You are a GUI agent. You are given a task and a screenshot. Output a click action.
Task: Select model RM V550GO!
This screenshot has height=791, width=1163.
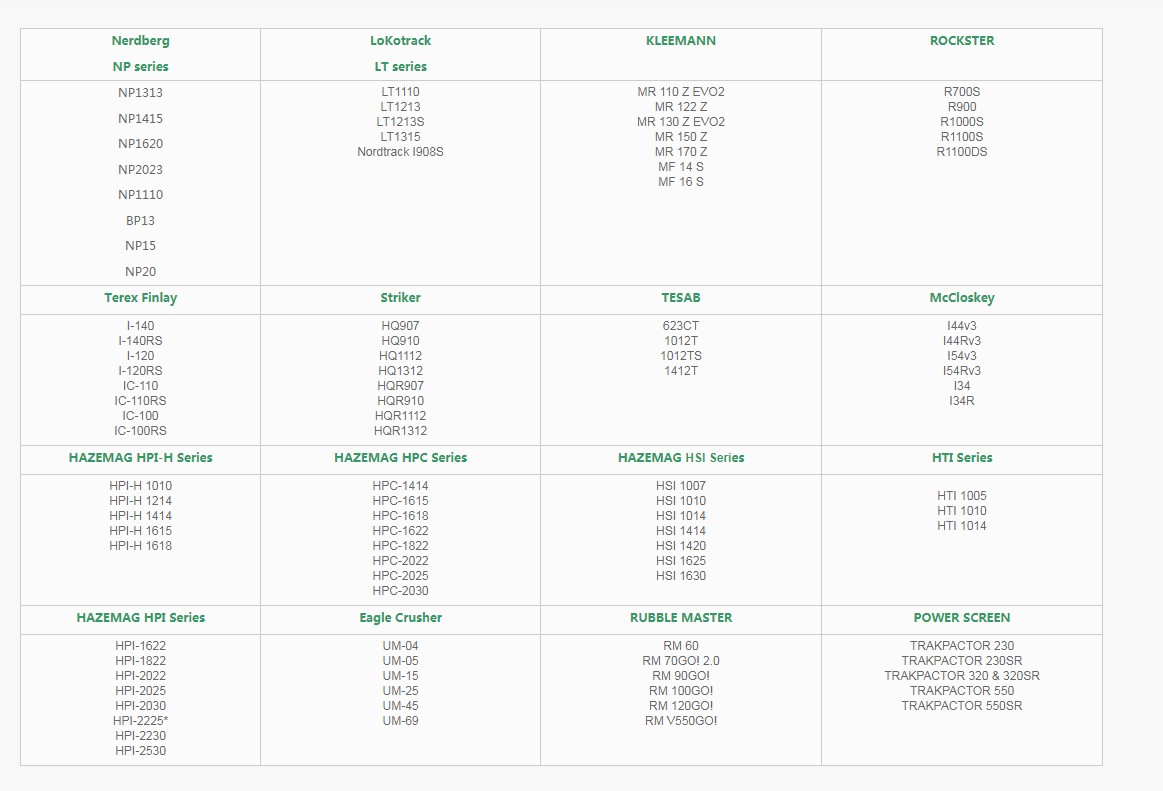point(681,721)
